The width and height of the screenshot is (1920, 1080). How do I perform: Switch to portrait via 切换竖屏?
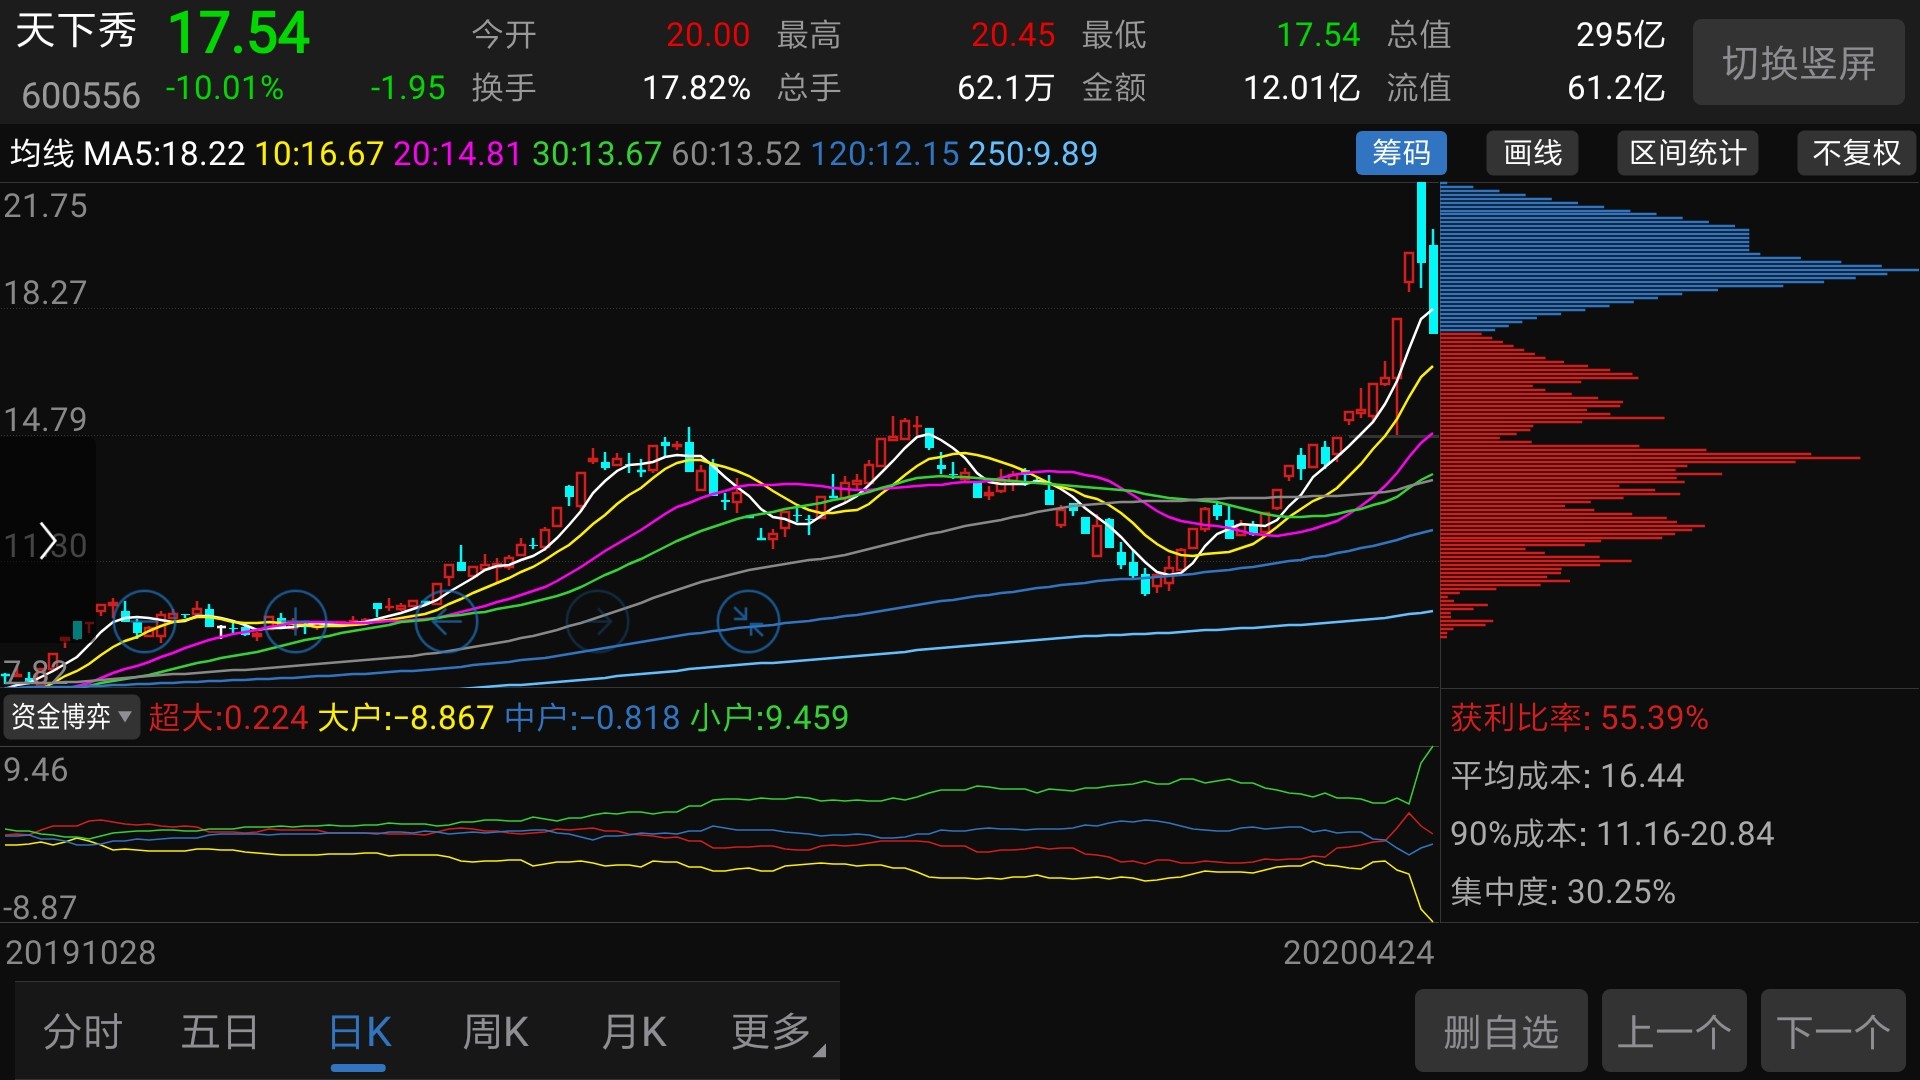point(1798,63)
